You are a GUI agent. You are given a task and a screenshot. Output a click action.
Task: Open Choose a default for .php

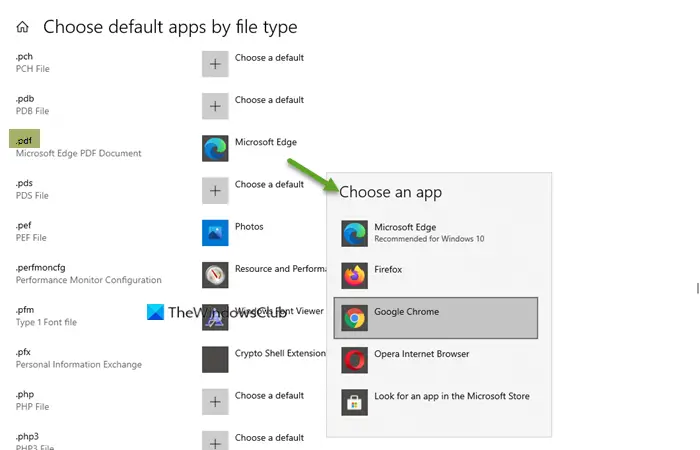269,396
